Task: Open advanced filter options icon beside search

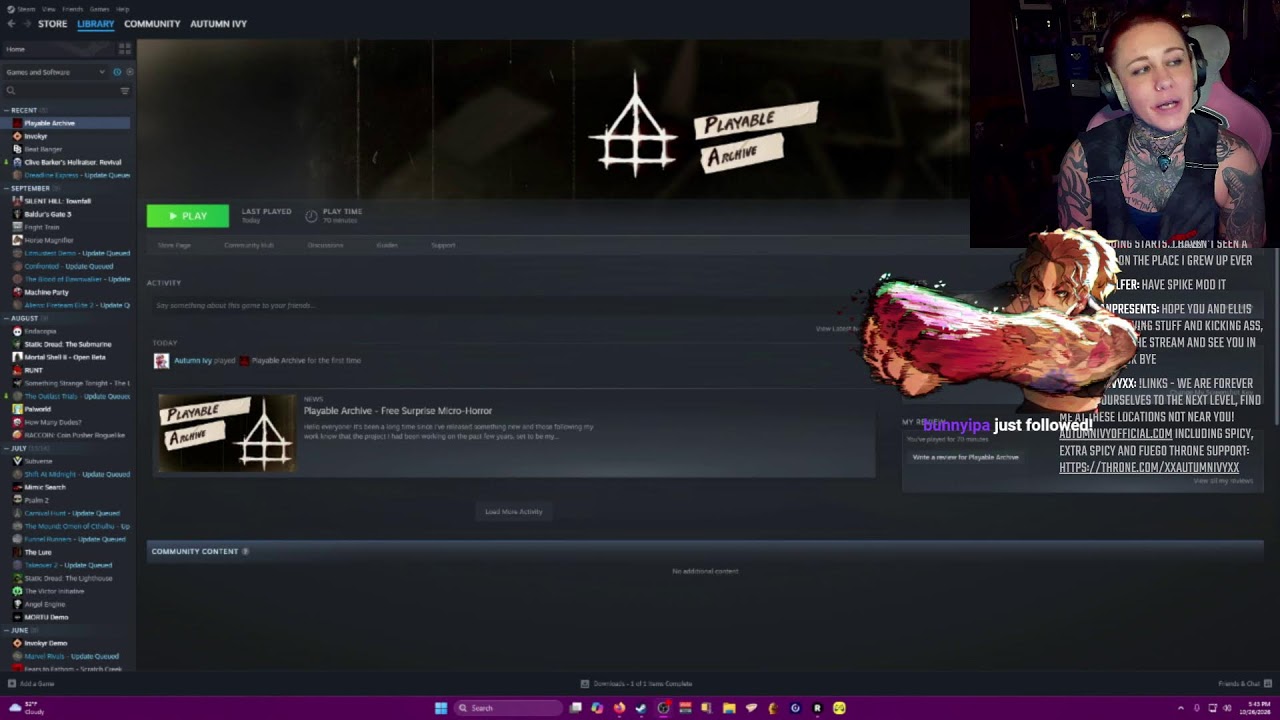Action: pos(125,91)
